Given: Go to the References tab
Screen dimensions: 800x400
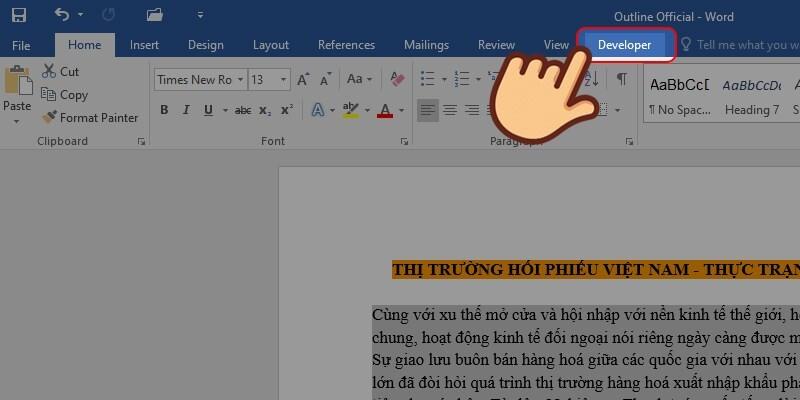Looking at the screenshot, I should click(346, 45).
